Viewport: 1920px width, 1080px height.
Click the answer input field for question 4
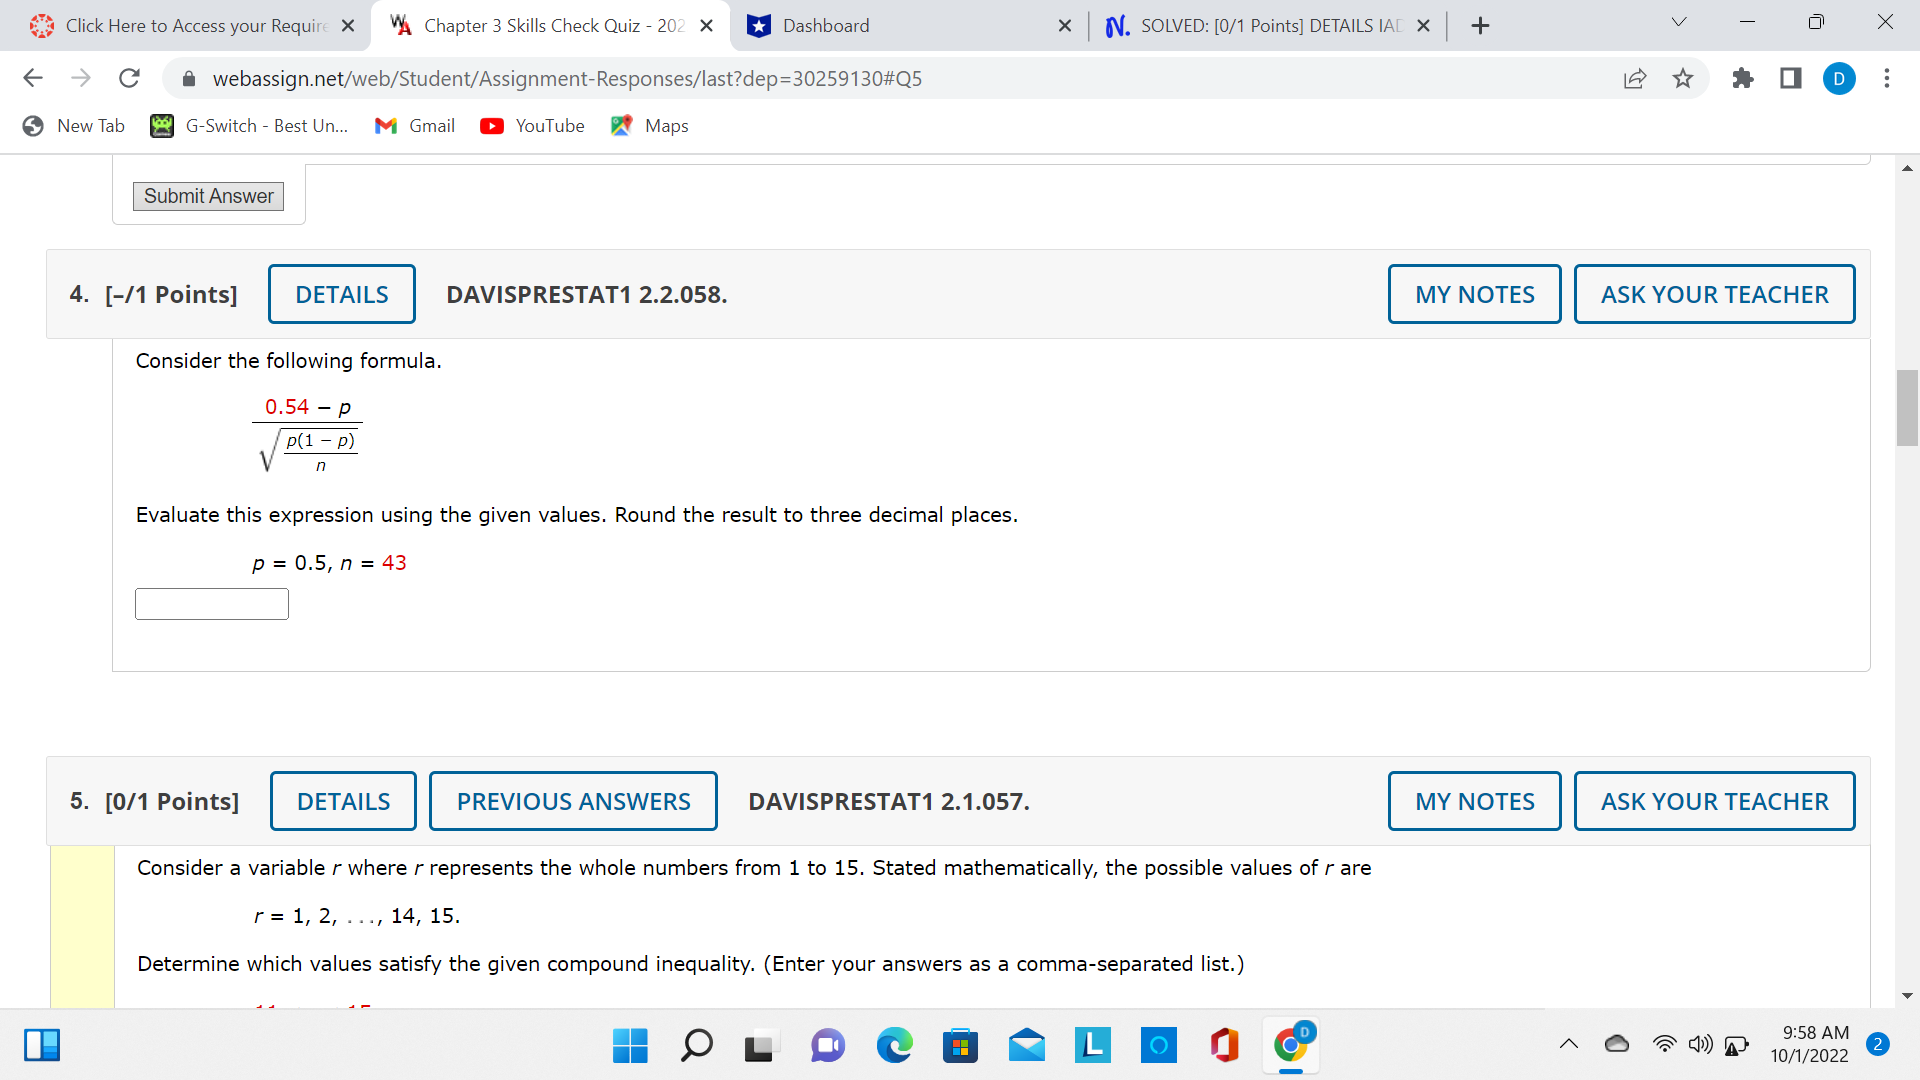click(210, 603)
